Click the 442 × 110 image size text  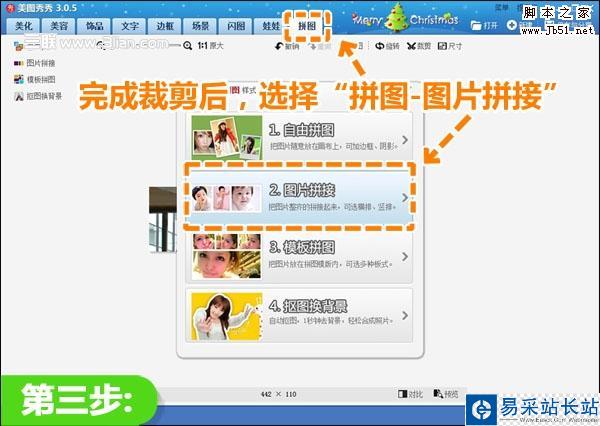click(279, 394)
